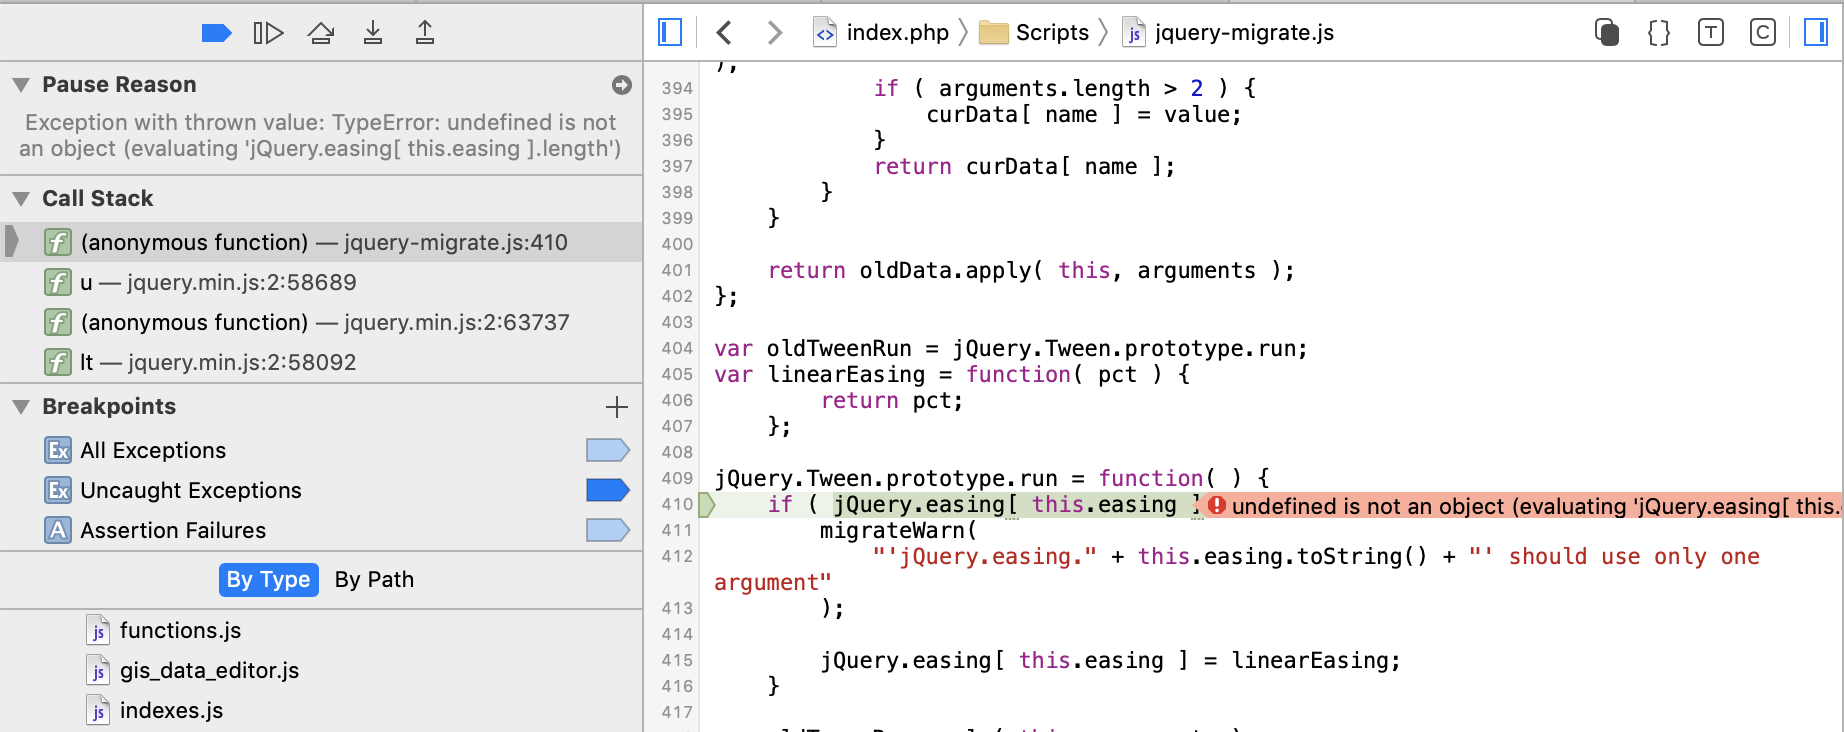
Task: Click 'var oldTweenRun' on line 404
Action: pos(813,348)
